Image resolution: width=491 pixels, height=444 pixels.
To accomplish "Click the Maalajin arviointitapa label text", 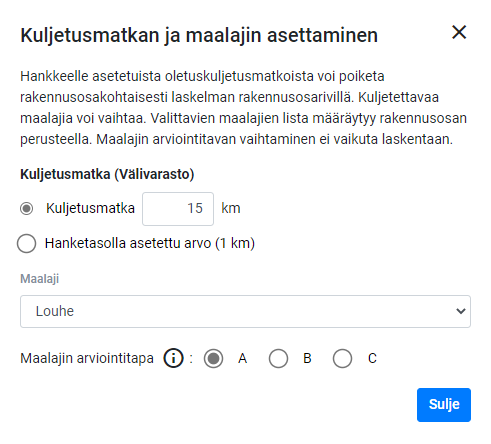I will (87, 358).
